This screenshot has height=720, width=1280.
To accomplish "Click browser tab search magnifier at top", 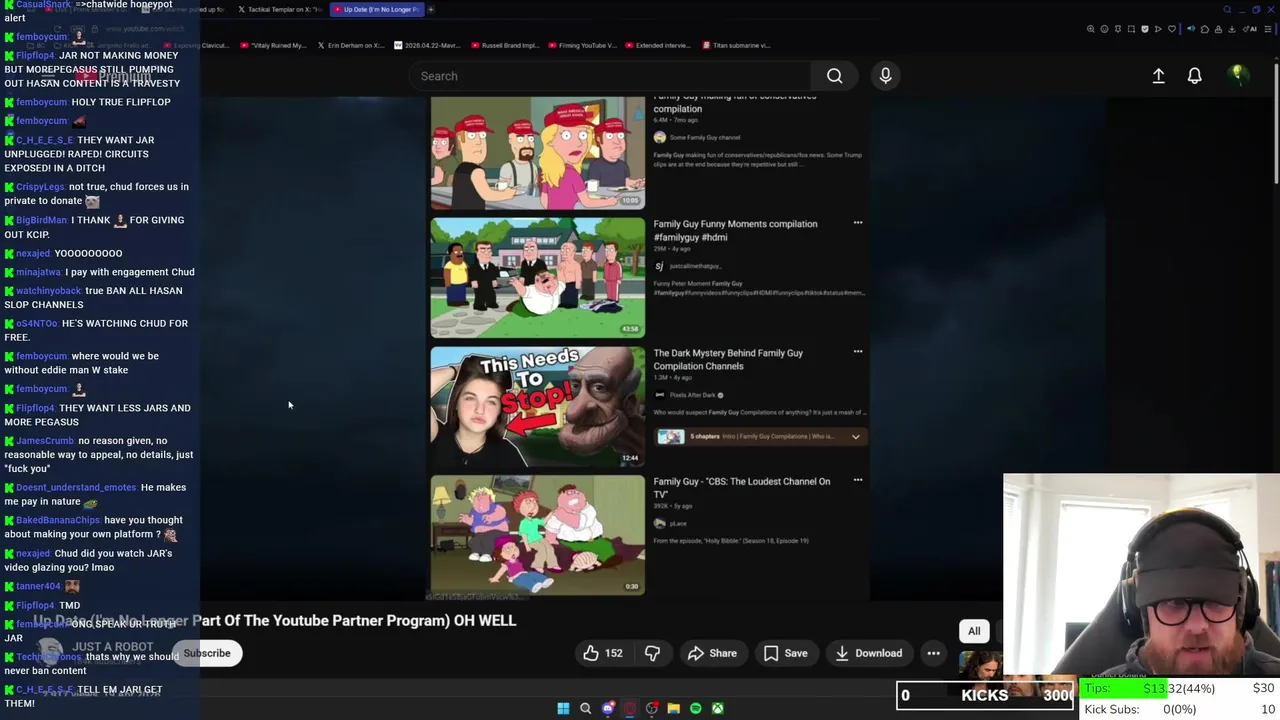I will (1227, 10).
